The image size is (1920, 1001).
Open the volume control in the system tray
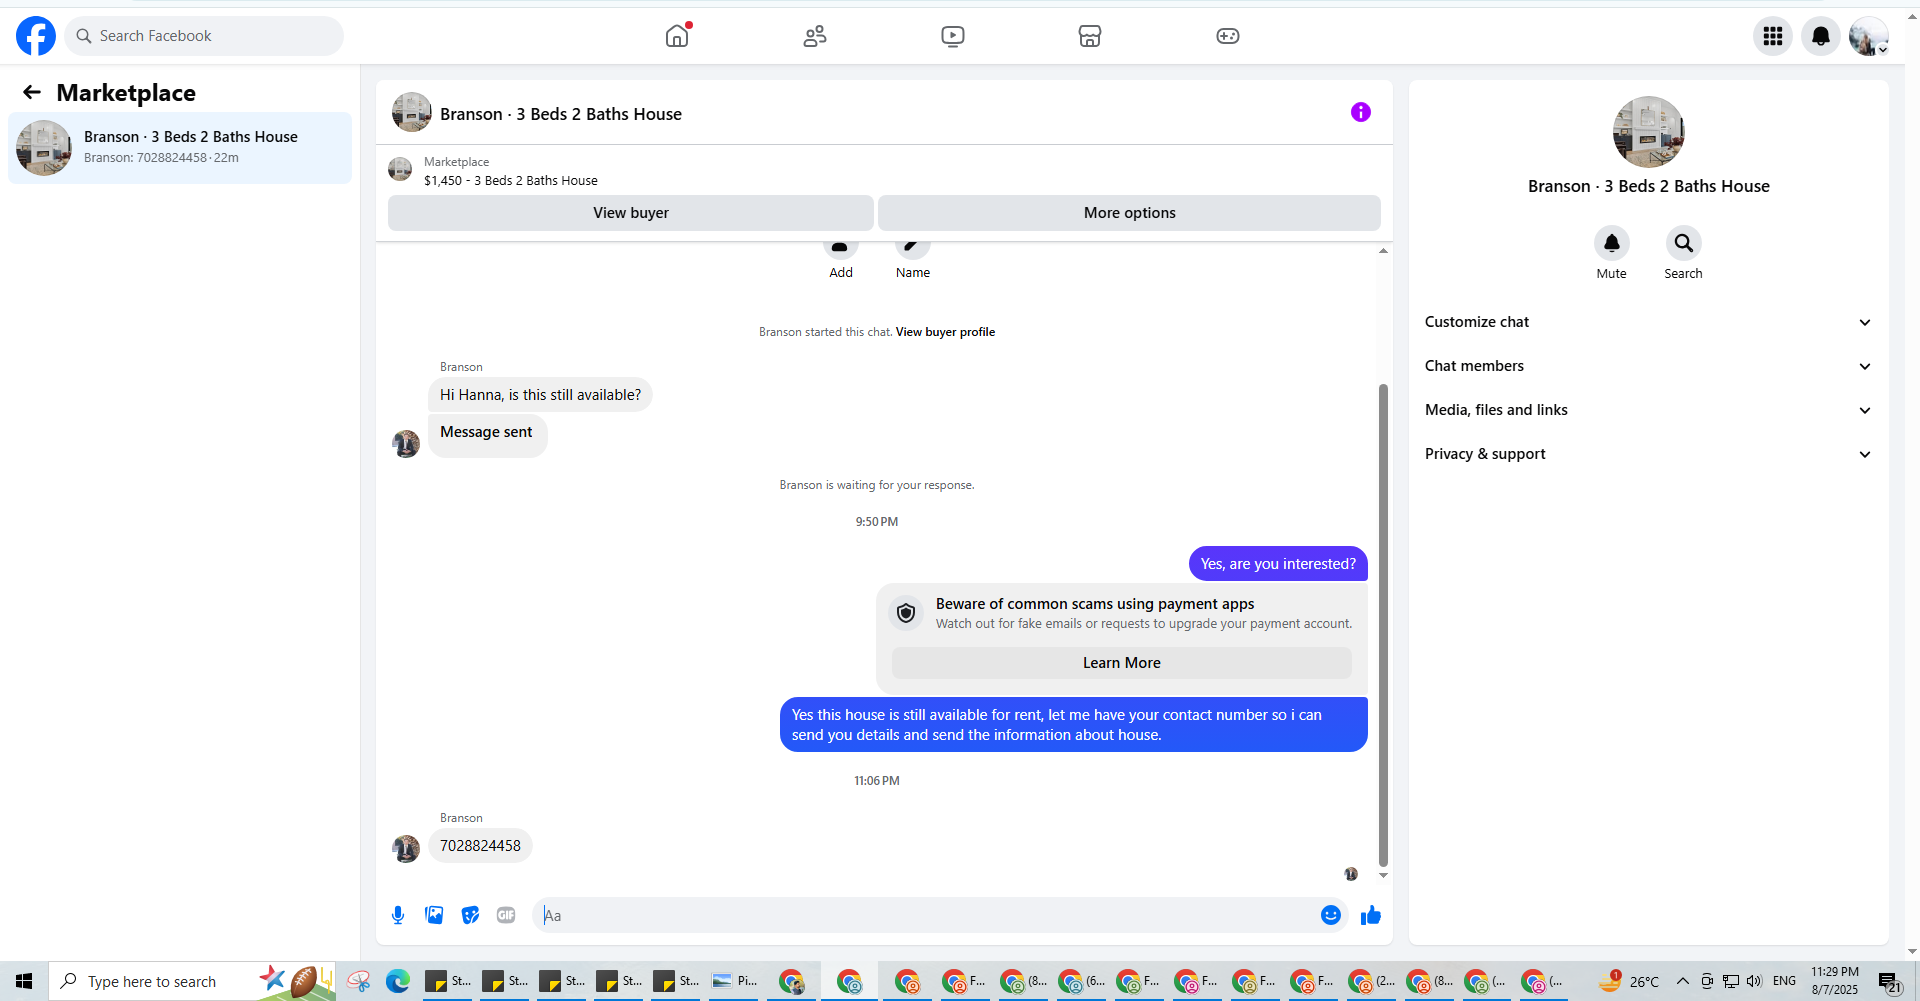(x=1754, y=981)
